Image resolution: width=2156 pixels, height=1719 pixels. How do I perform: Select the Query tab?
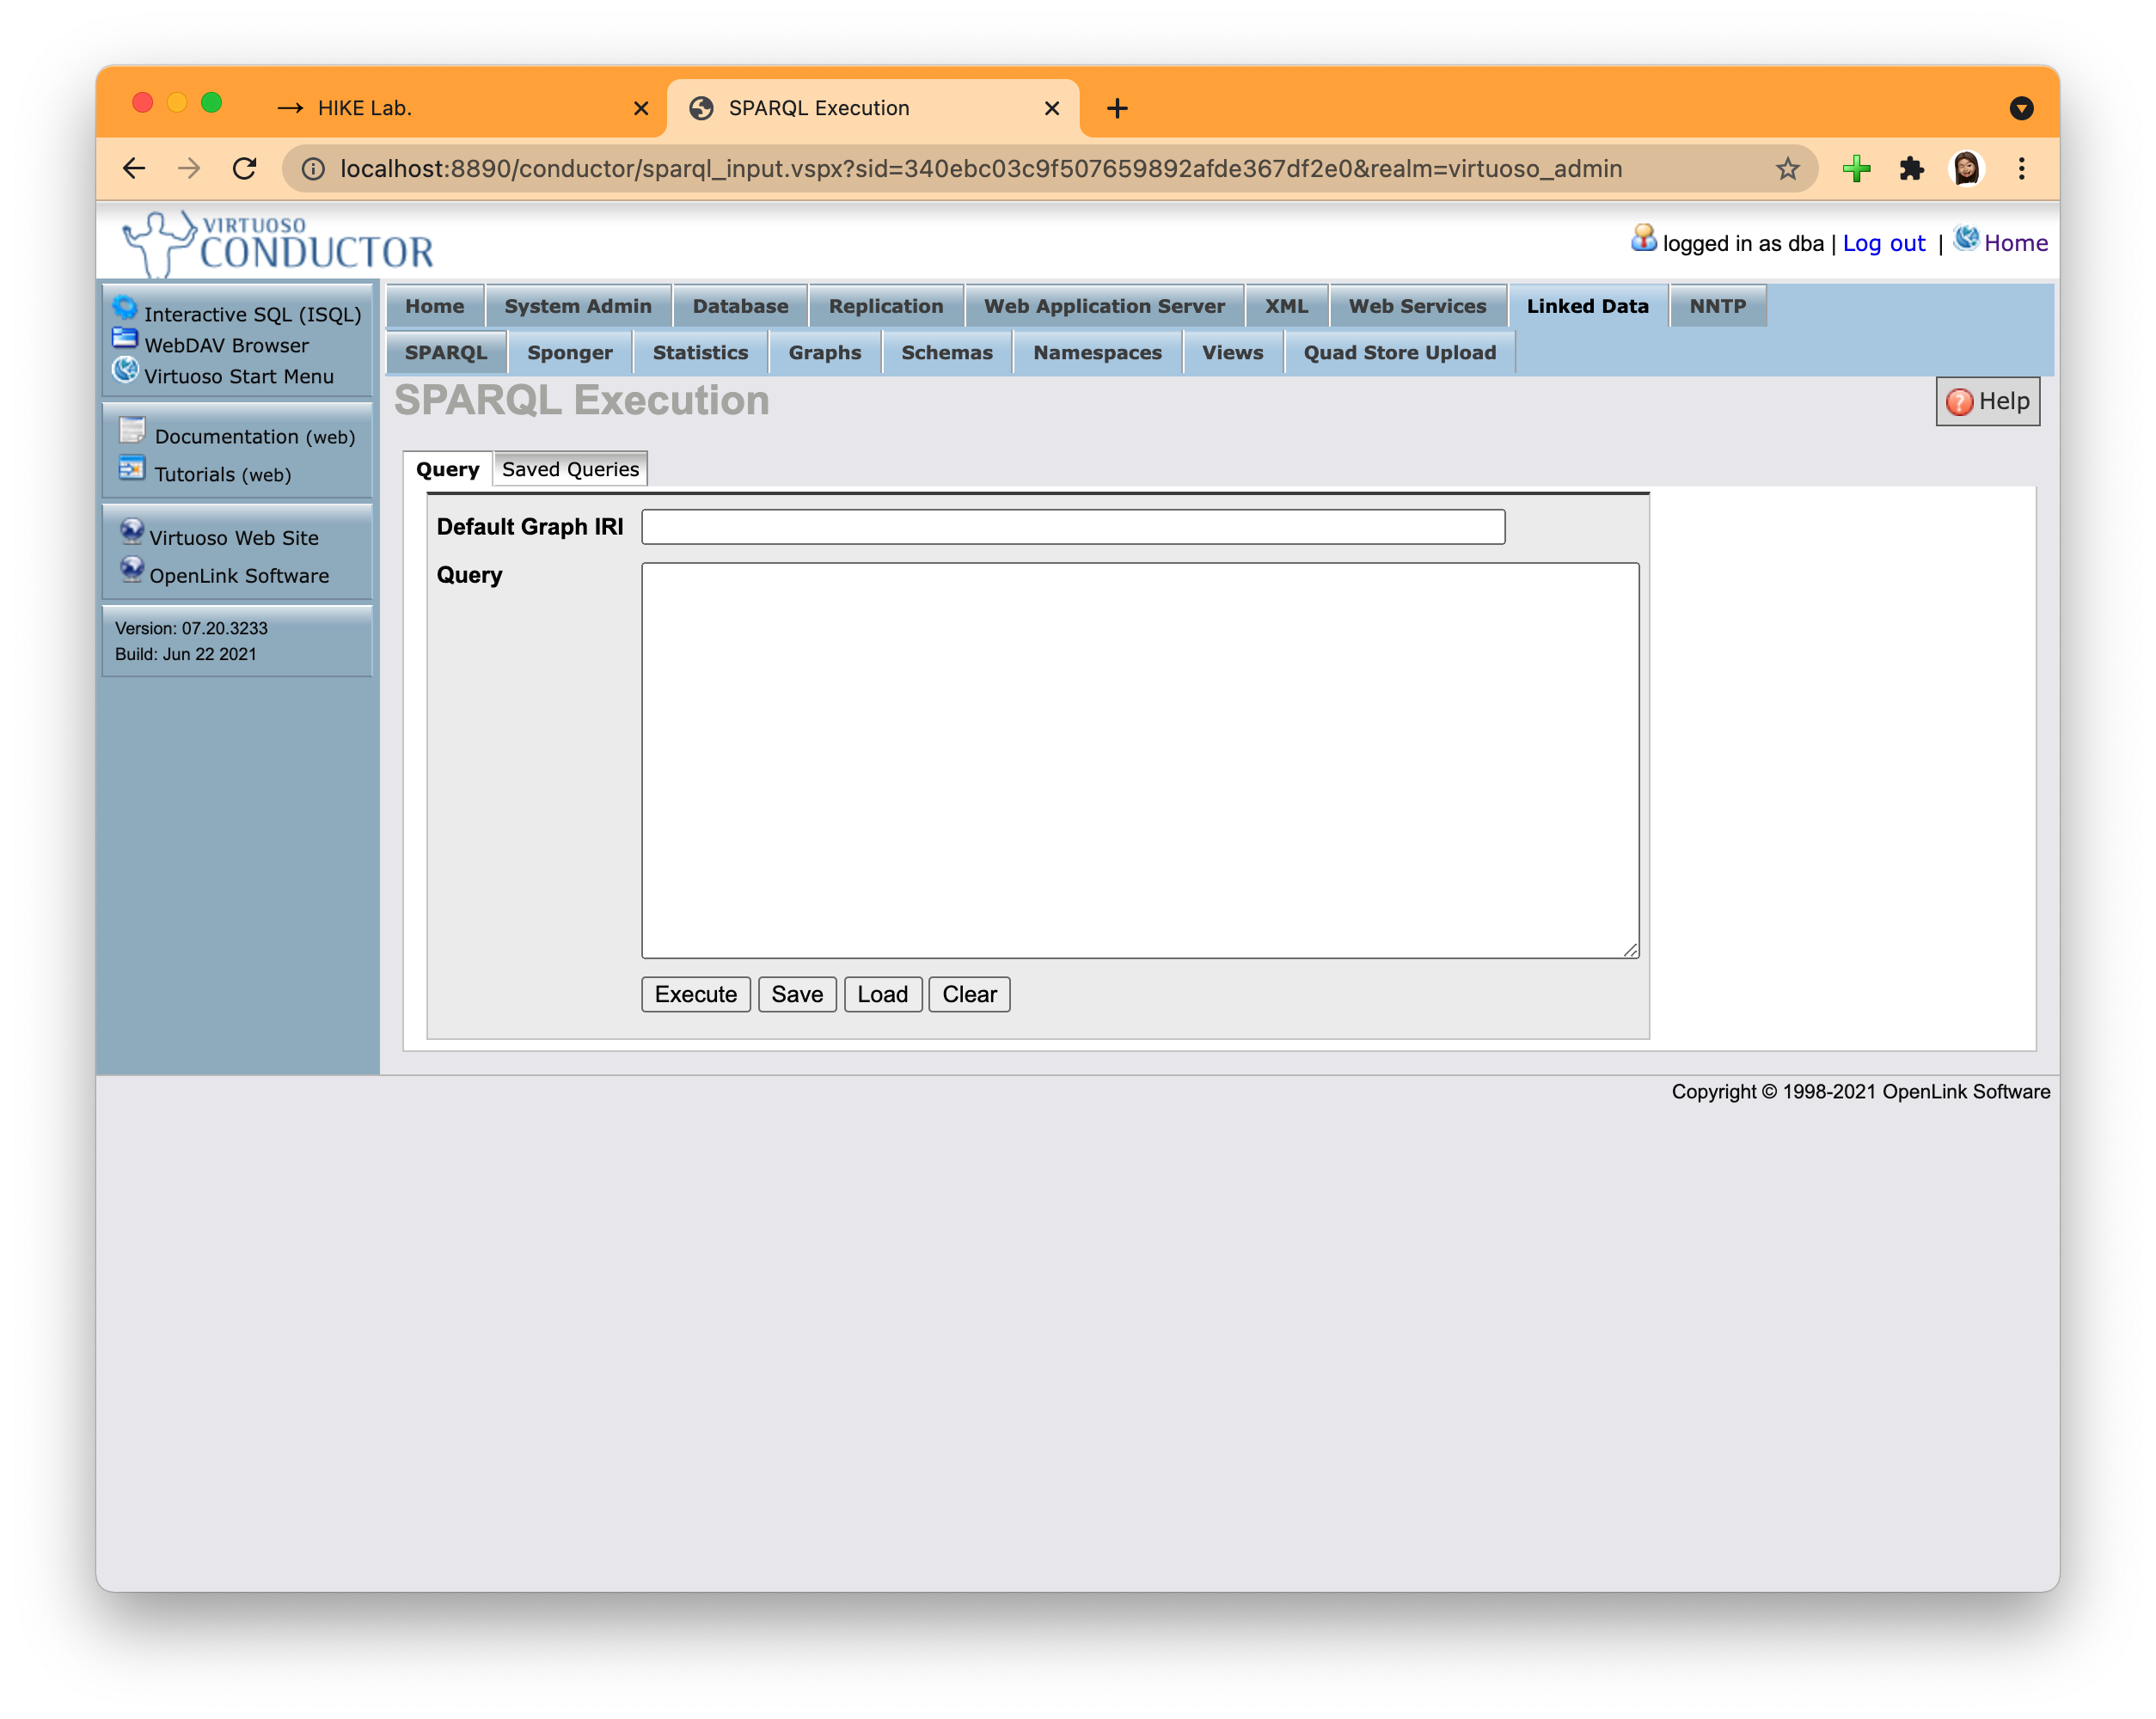click(x=447, y=469)
